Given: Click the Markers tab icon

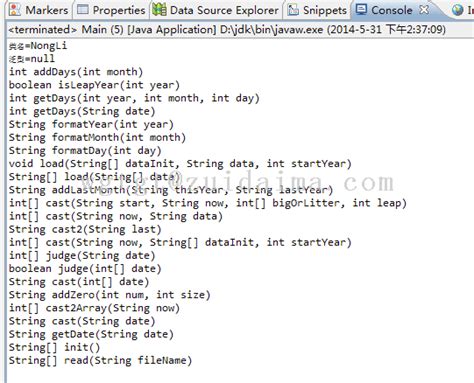Looking at the screenshot, I should coord(15,10).
